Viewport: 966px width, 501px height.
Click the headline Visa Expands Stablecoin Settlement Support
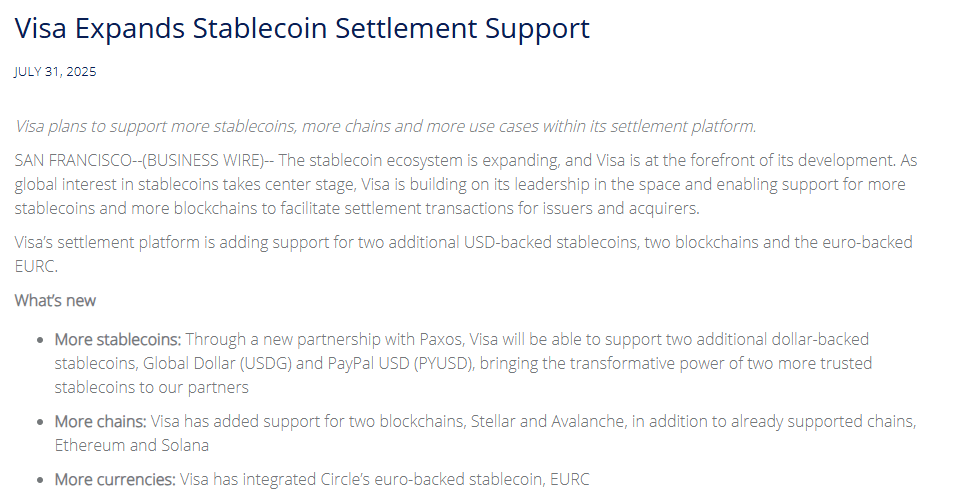[x=302, y=29]
